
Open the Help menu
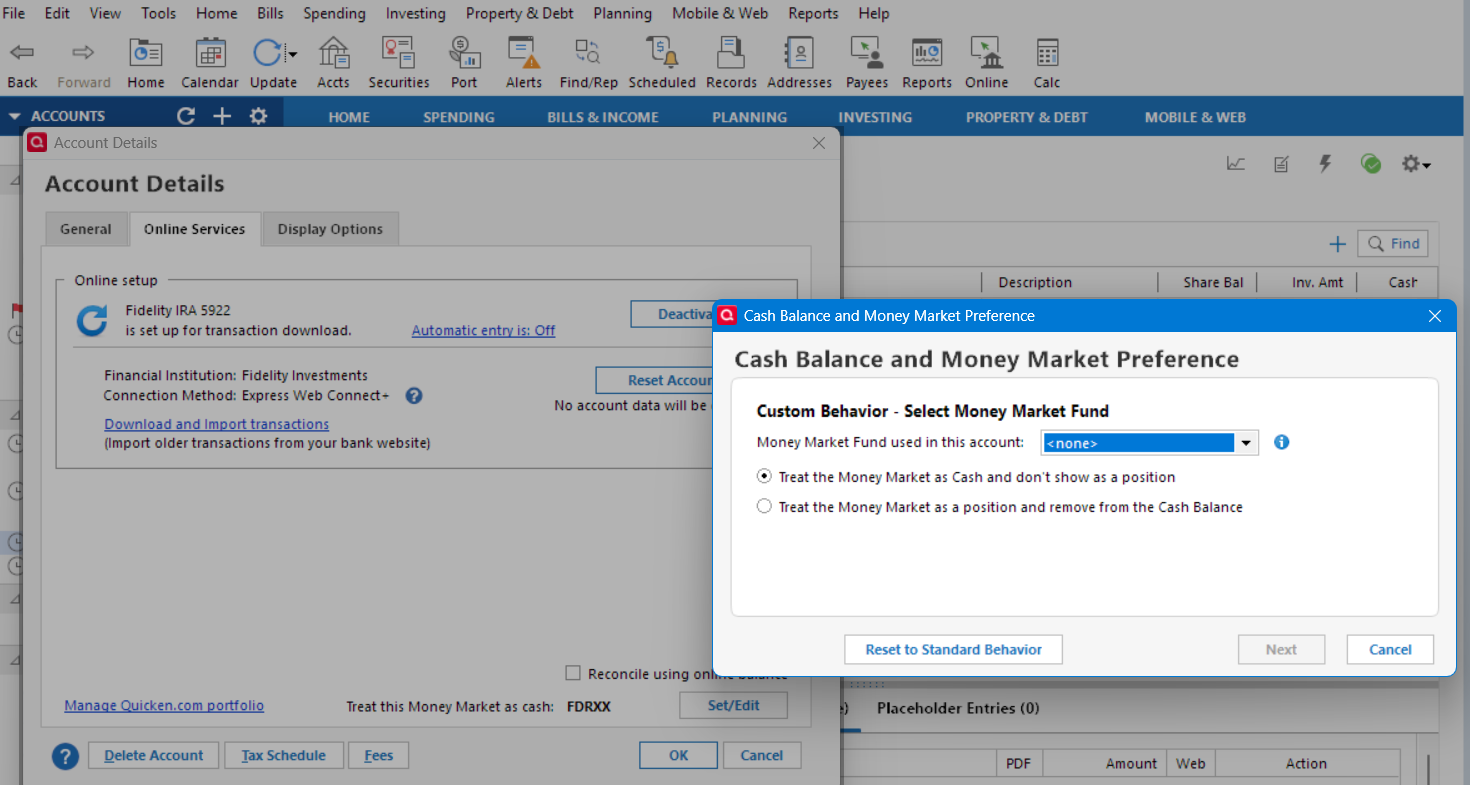[x=873, y=13]
